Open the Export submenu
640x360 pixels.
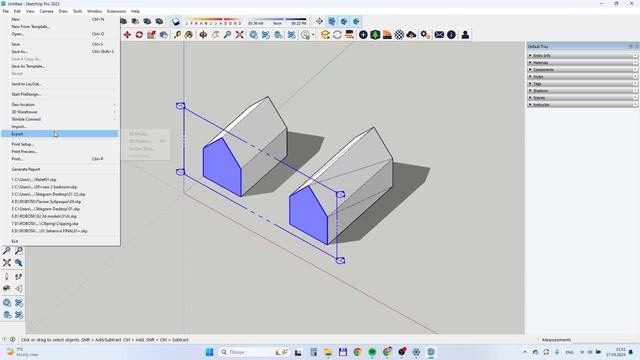tap(60, 134)
